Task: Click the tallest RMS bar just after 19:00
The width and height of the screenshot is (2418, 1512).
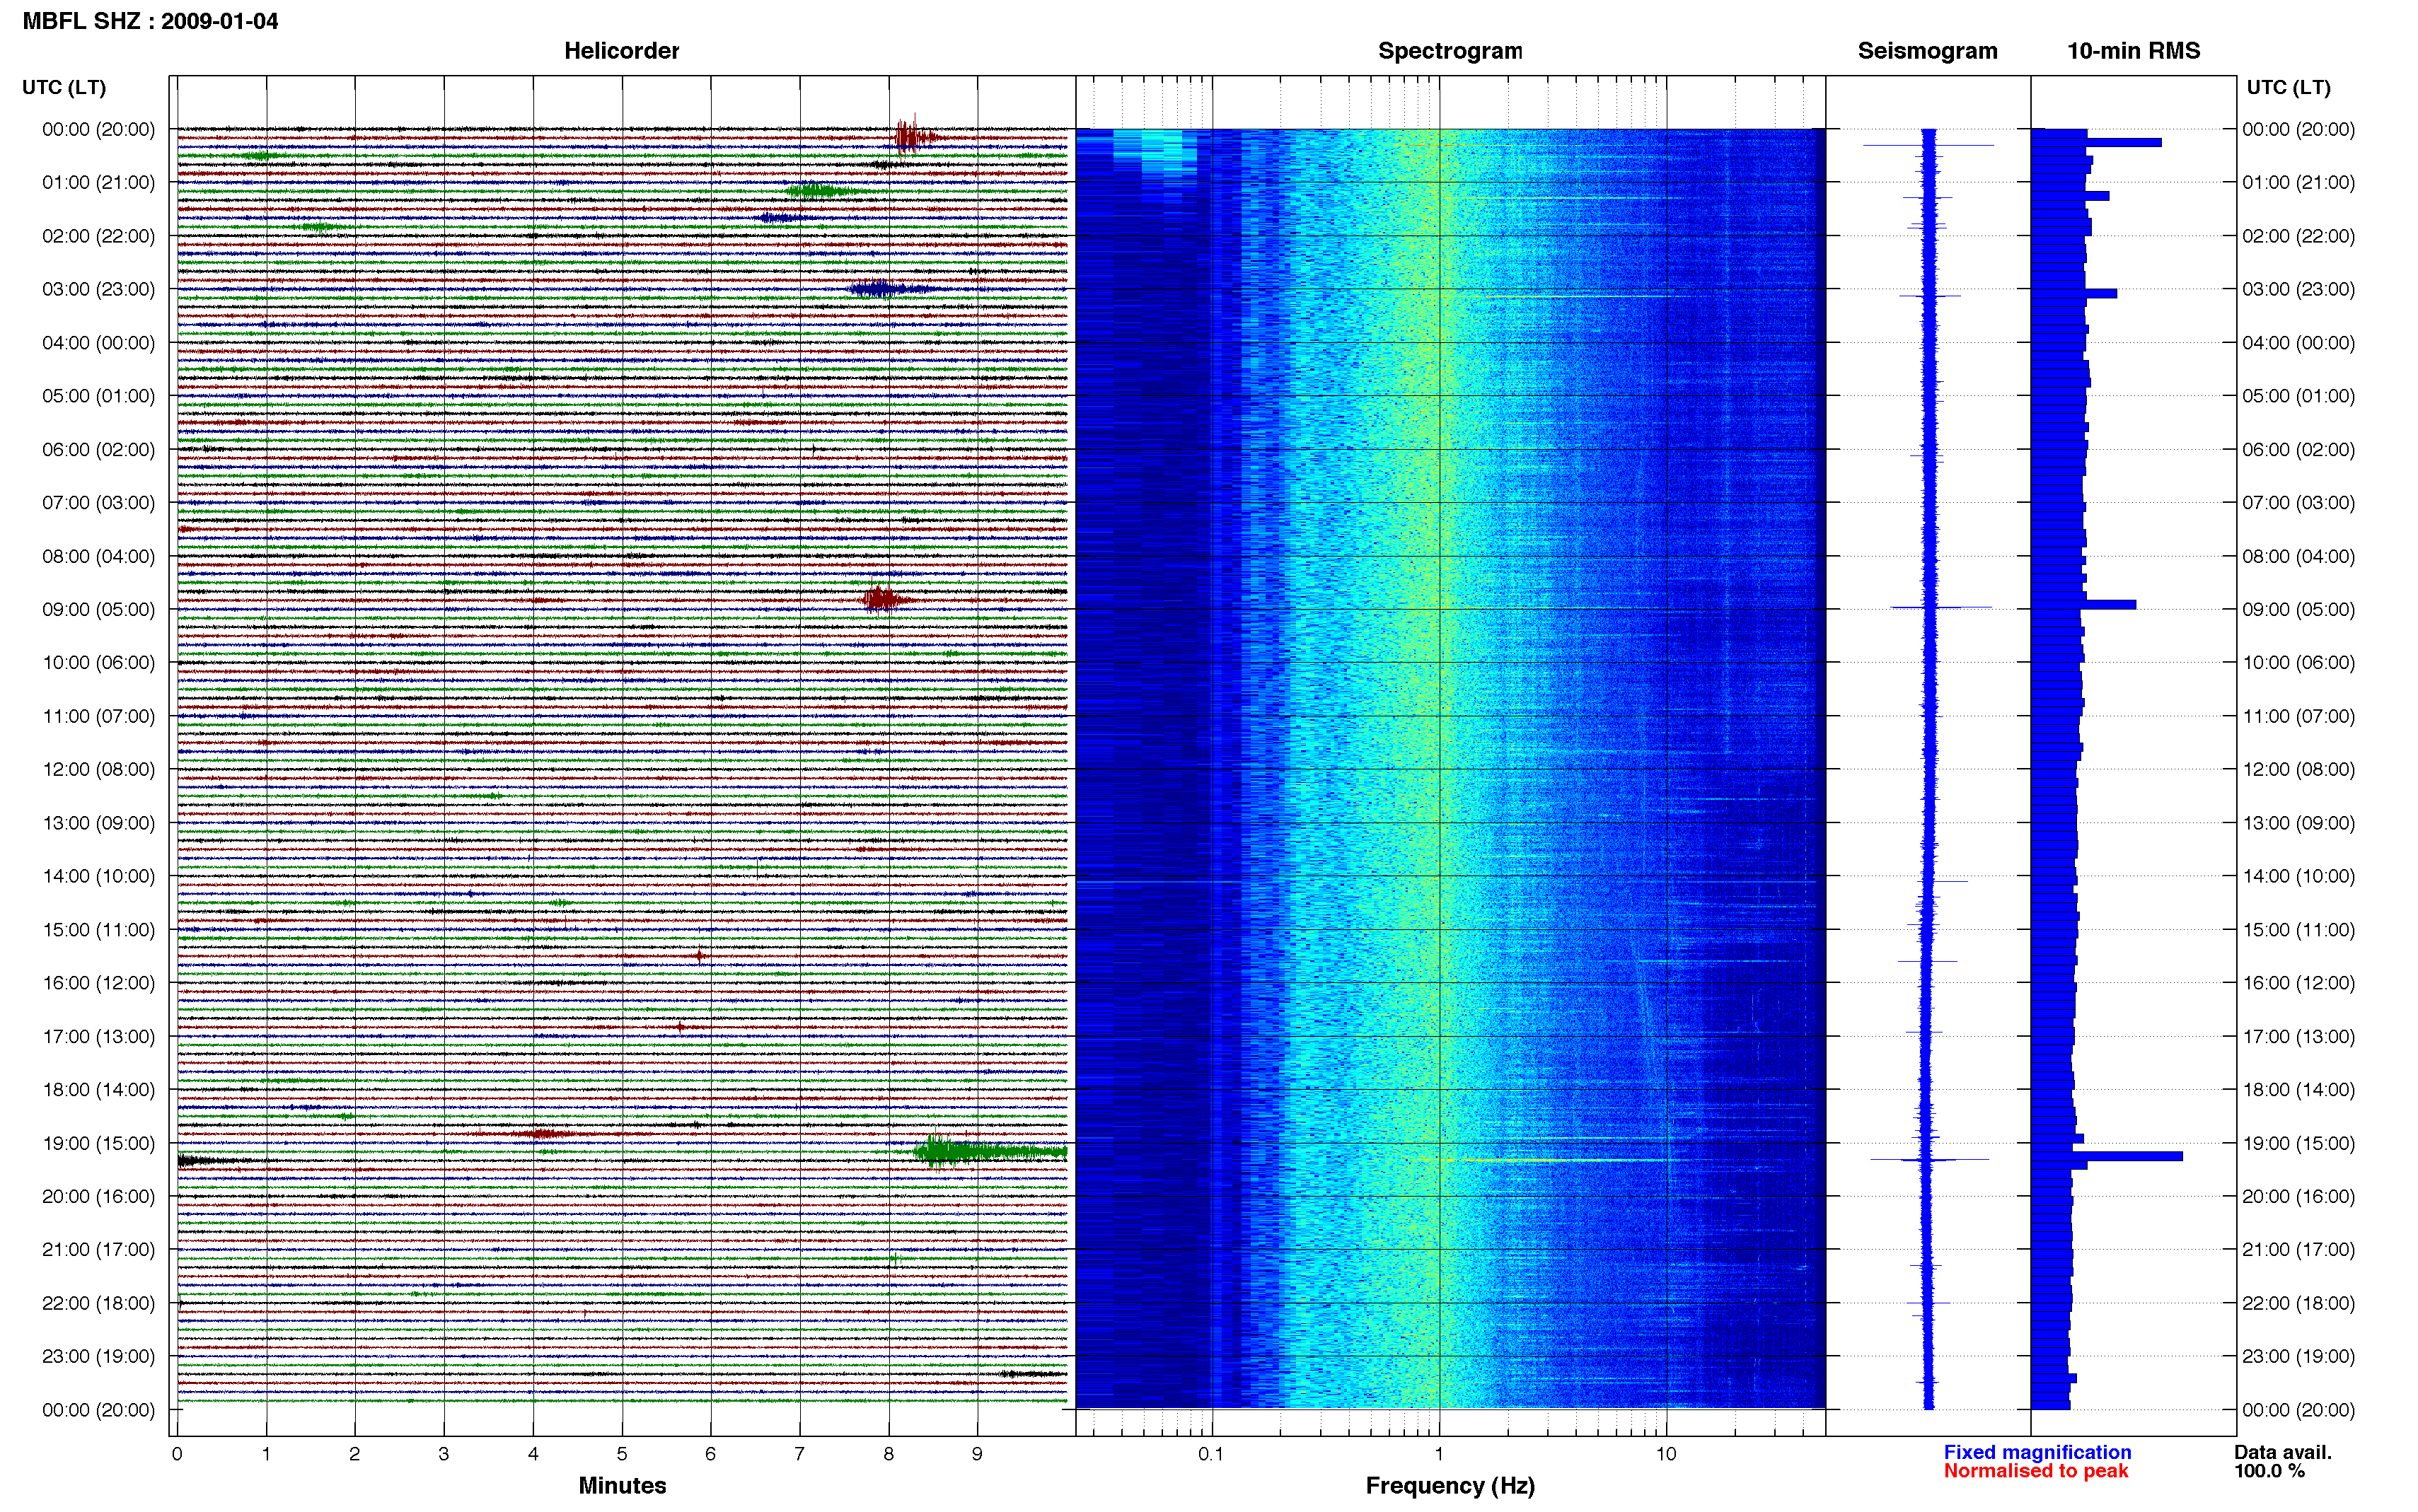Action: tap(2107, 1156)
